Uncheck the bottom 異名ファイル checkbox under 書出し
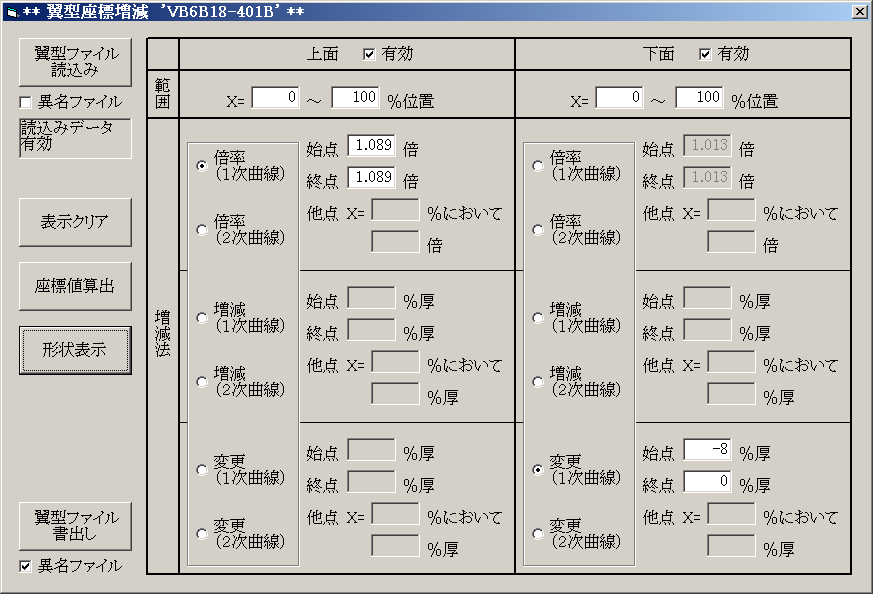The width and height of the screenshot is (873, 594). click(x=26, y=566)
